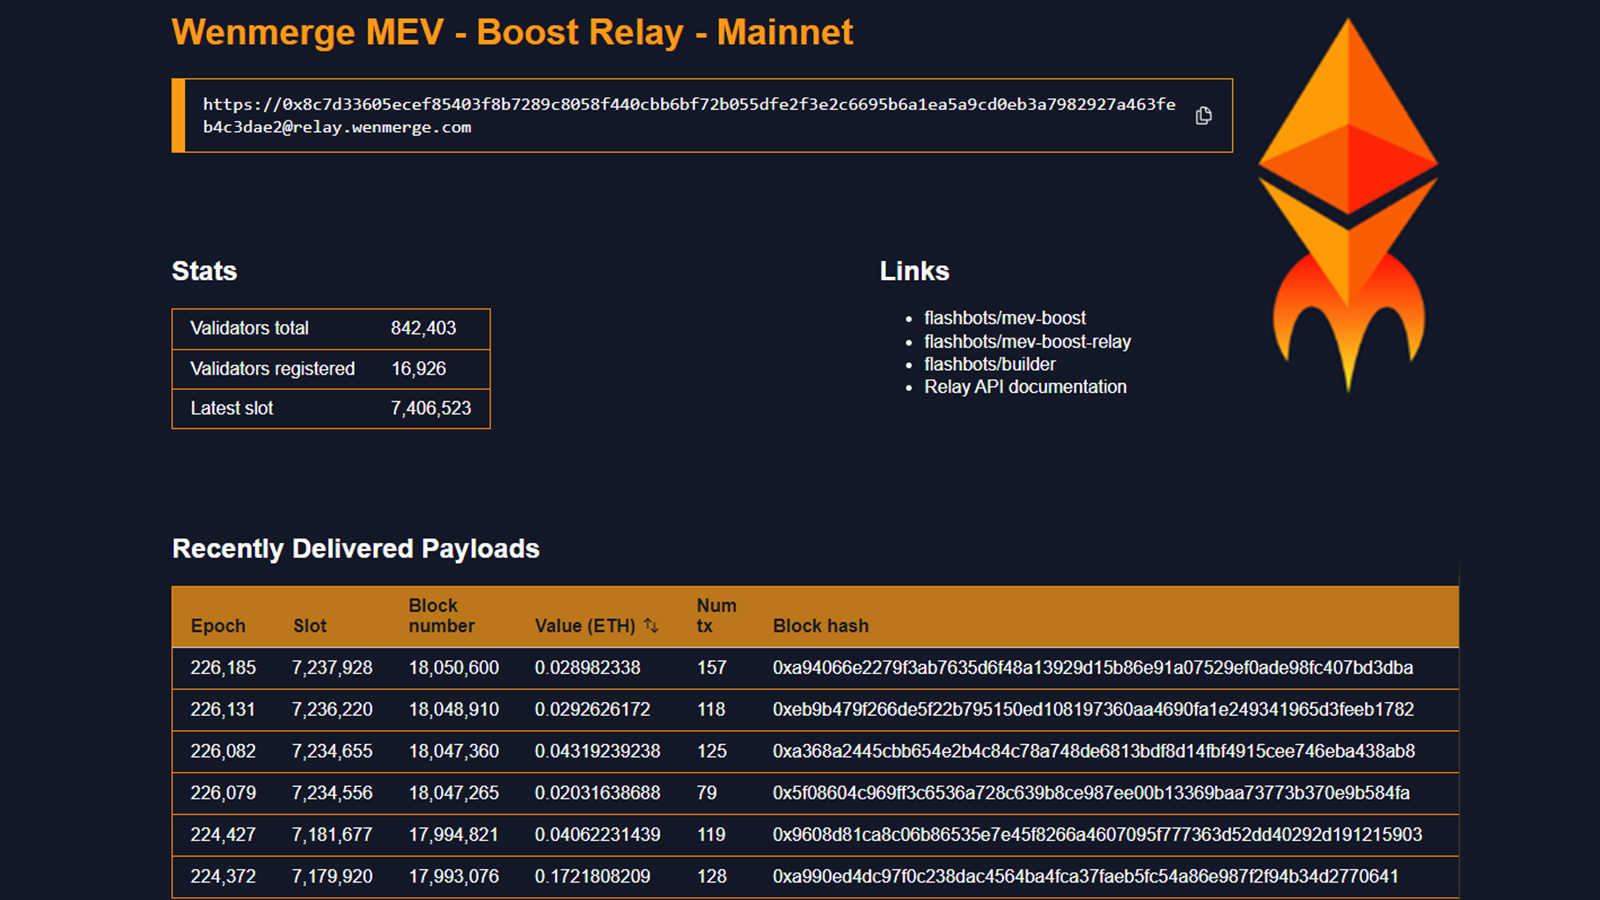
Task: Click the Slot column header
Action: (x=310, y=626)
